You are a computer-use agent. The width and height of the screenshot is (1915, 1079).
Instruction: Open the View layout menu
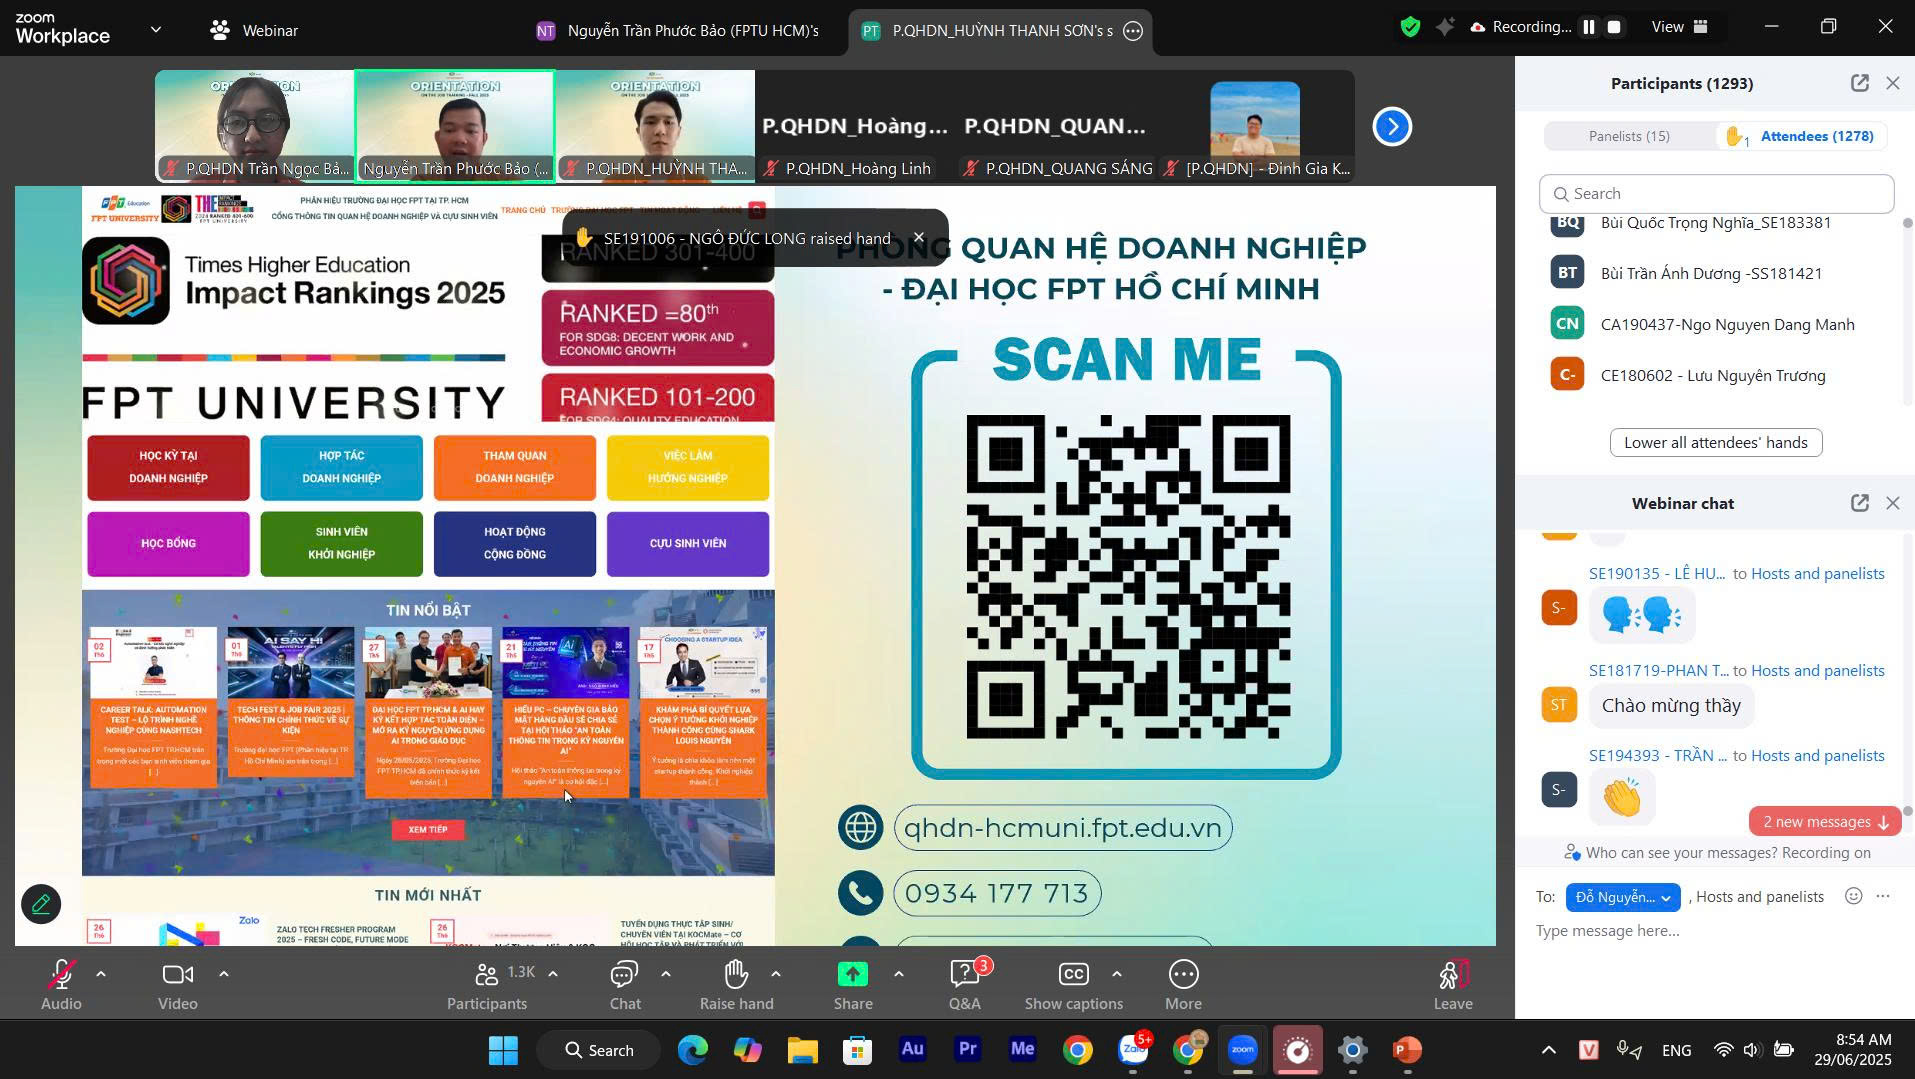[x=1679, y=27]
